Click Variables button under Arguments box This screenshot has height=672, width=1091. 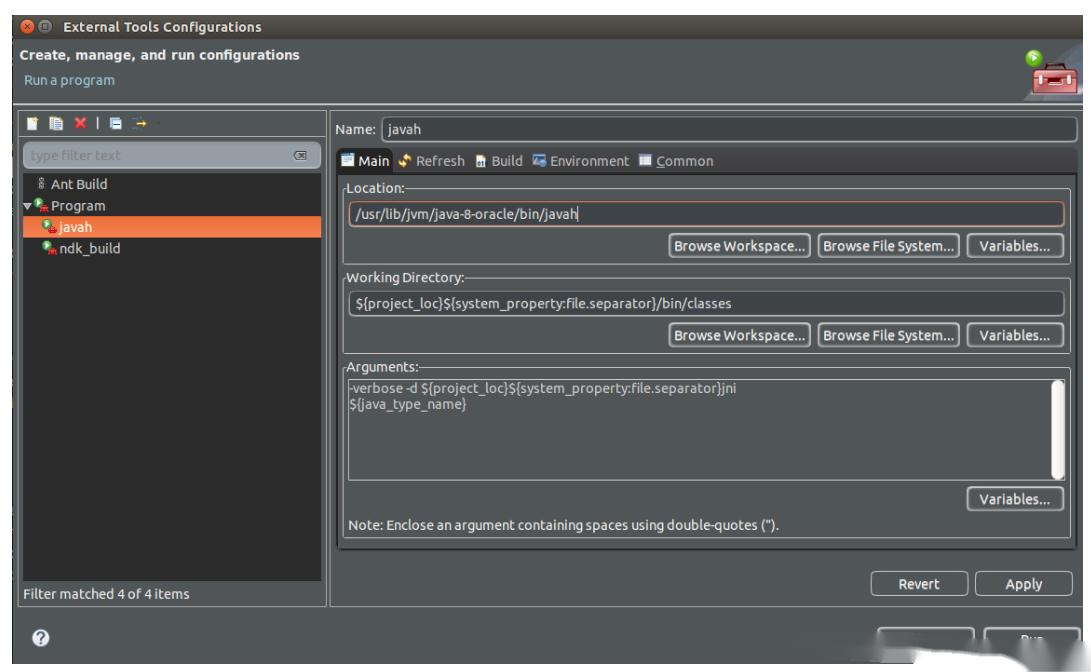coord(1014,499)
